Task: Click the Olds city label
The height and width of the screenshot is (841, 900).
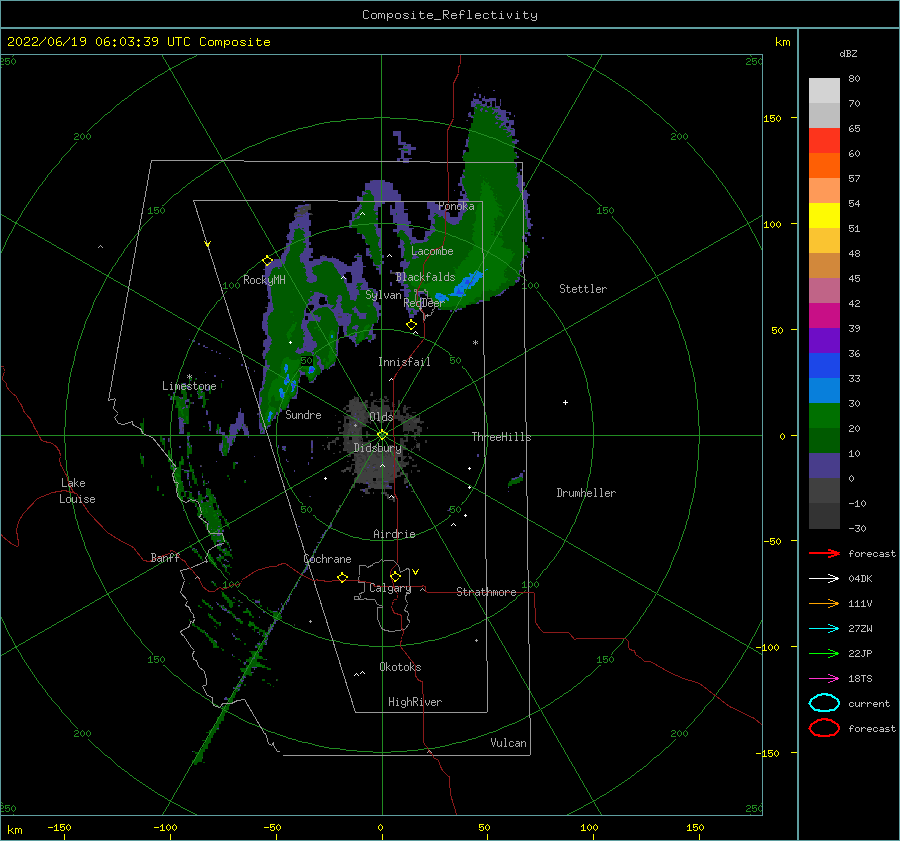Action: point(381,416)
